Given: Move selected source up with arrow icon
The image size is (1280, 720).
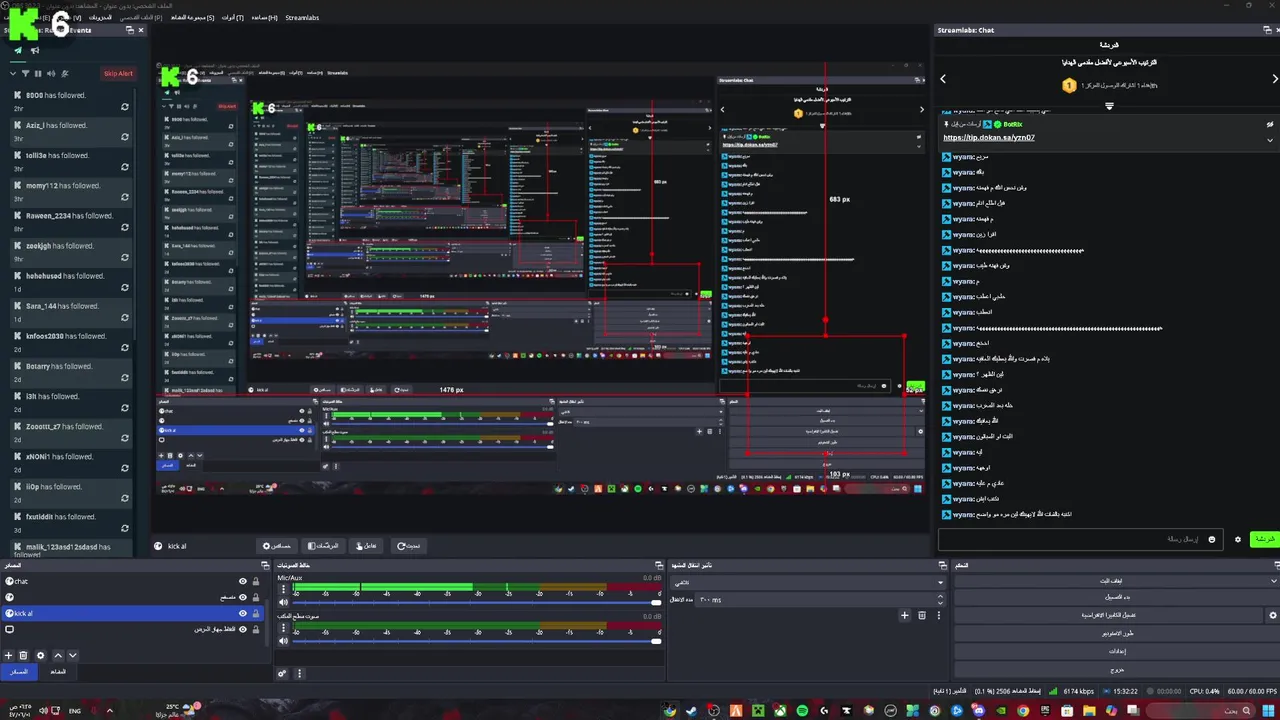Looking at the screenshot, I should 57,655.
